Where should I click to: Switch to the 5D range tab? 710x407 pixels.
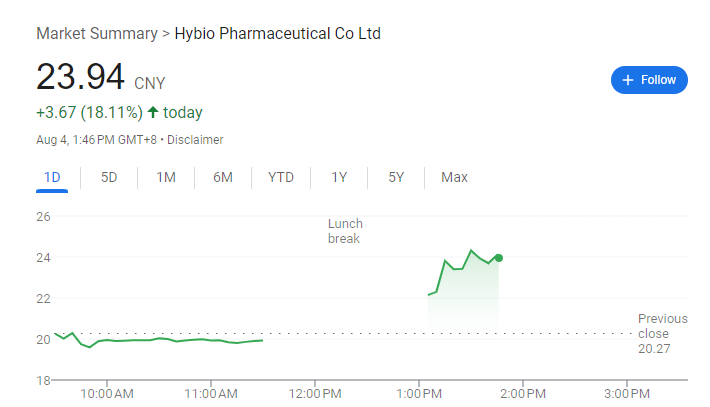(x=109, y=177)
